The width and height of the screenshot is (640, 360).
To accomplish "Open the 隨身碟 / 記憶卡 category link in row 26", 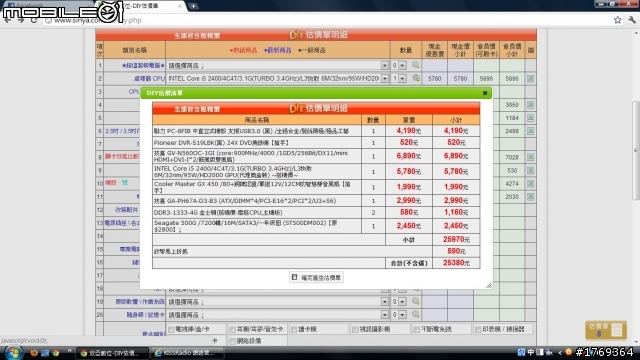I will click(145, 315).
